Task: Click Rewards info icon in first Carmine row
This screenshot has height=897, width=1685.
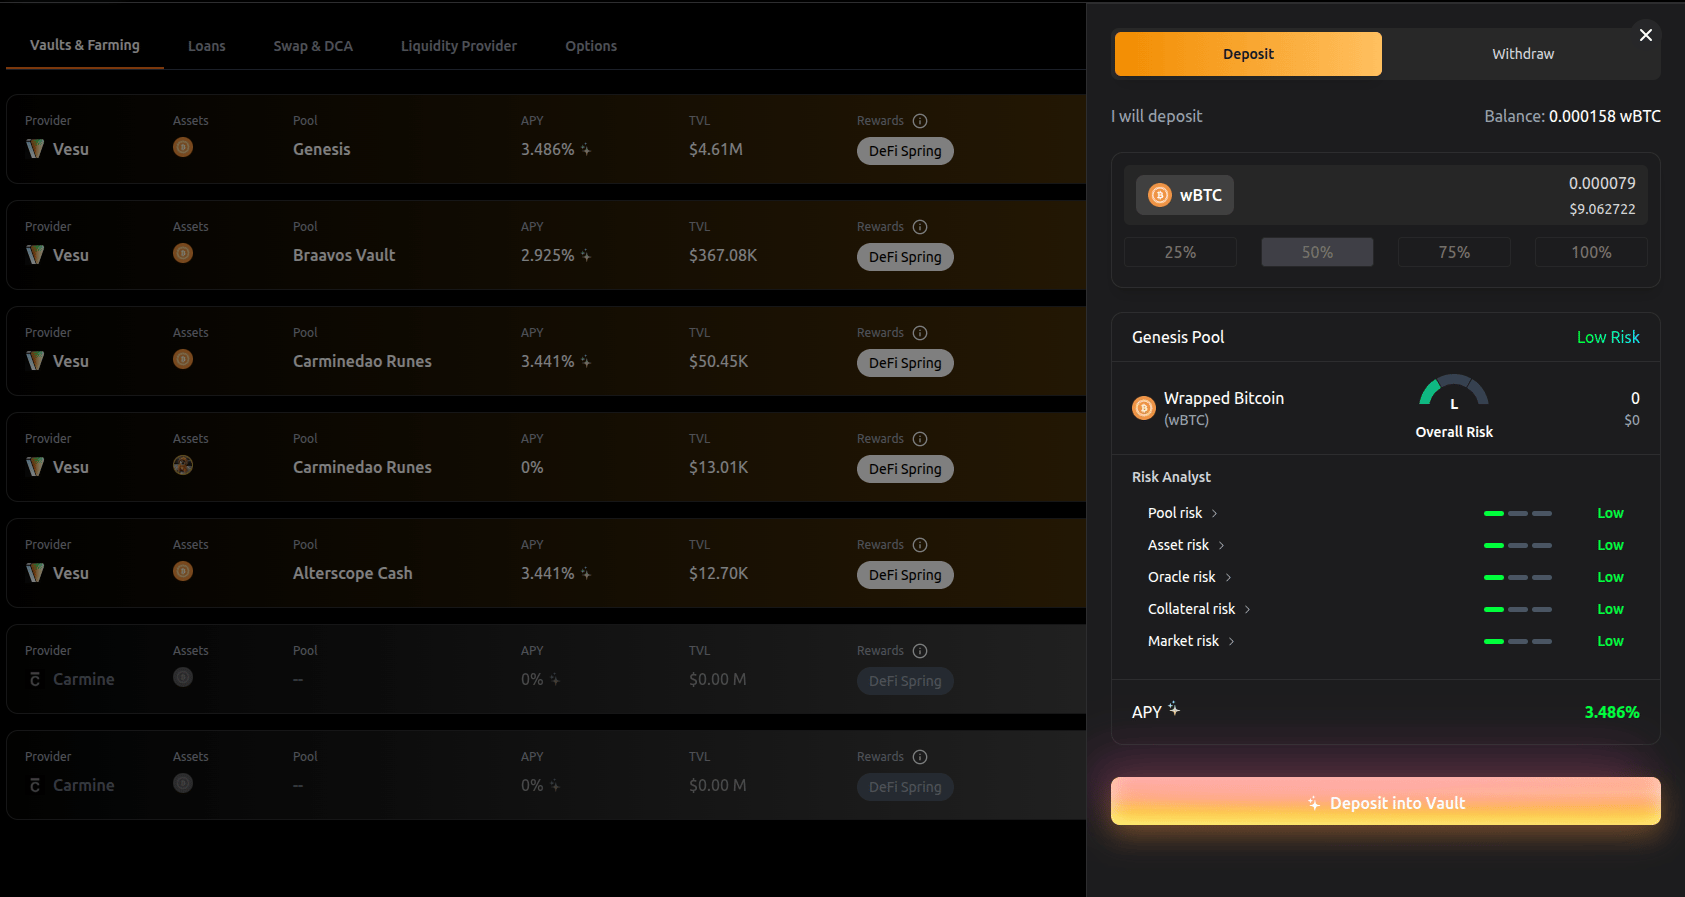Action: point(920,651)
